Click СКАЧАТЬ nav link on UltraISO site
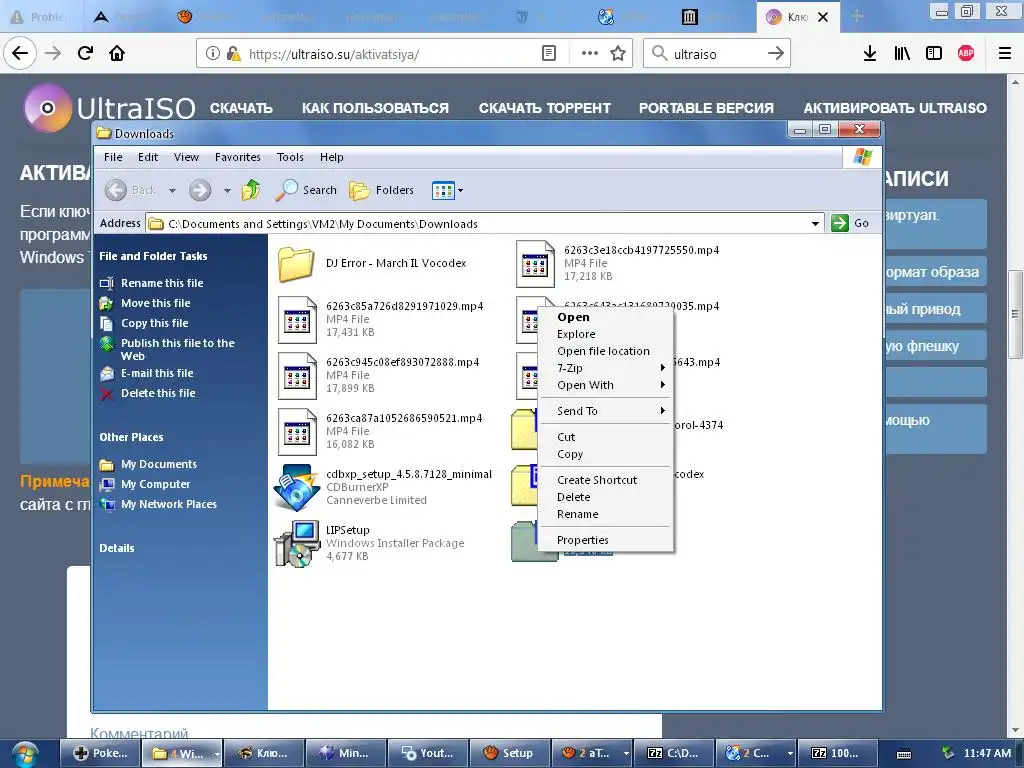 [x=241, y=108]
